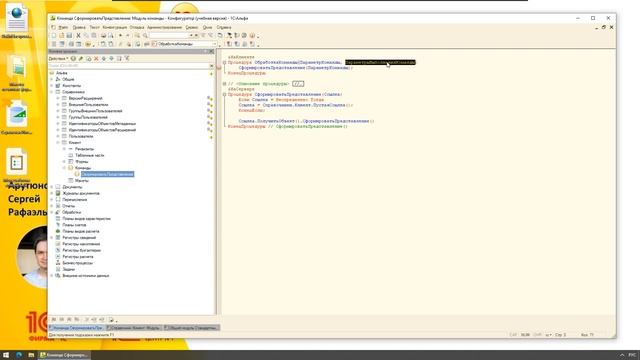Viewport: 640px width, 360px height.
Task: Select Отчеты in the tree
Action: point(69,206)
